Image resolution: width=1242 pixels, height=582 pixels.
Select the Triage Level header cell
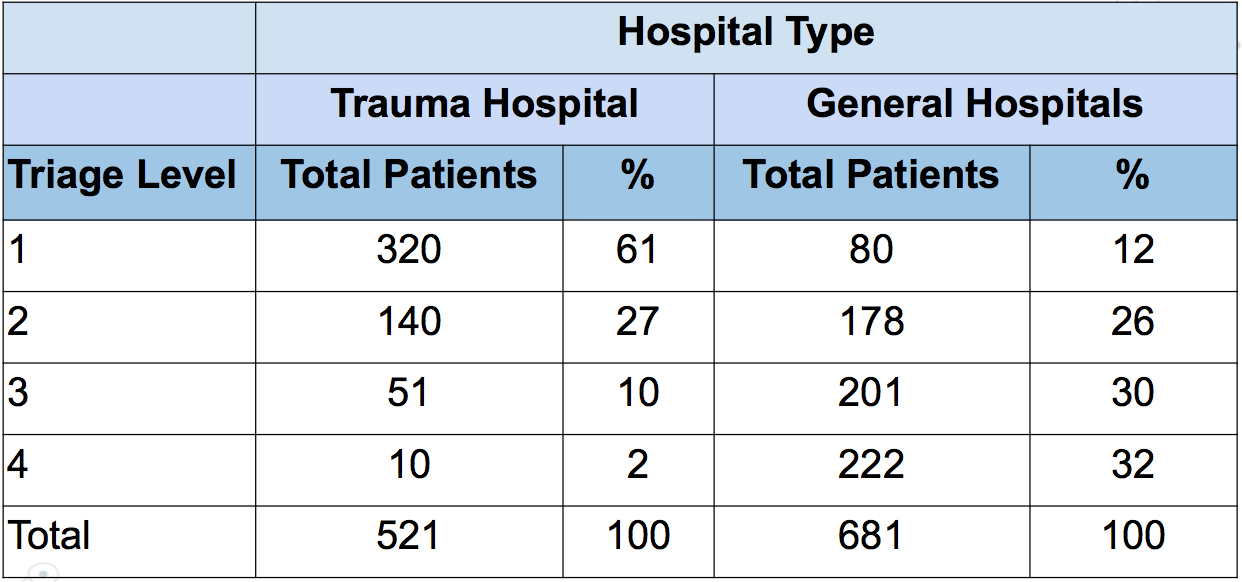(124, 176)
